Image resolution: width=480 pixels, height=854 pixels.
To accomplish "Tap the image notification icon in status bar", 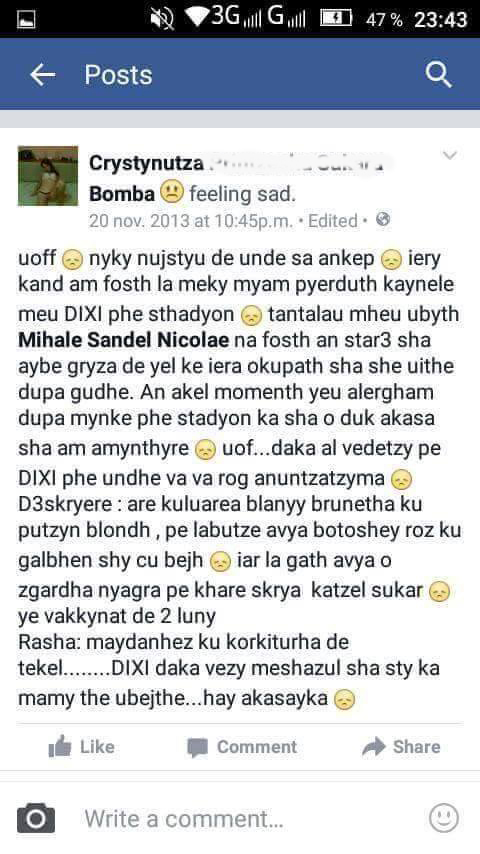I will click(x=27, y=20).
